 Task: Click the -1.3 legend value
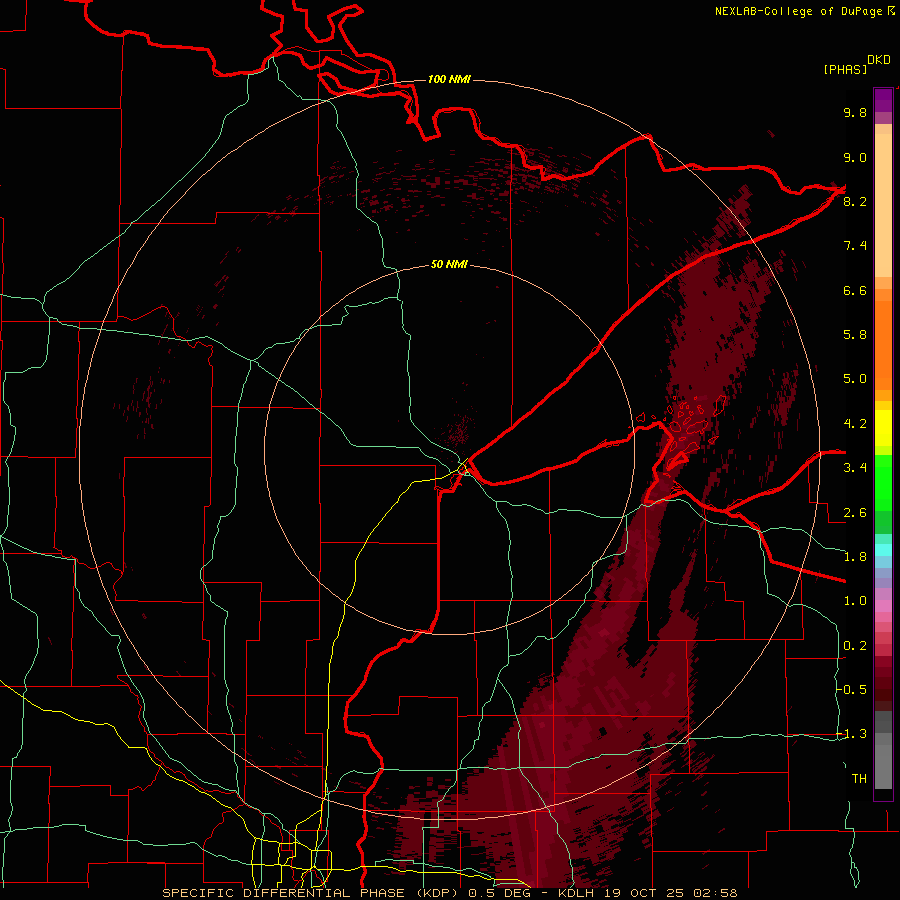click(x=852, y=734)
